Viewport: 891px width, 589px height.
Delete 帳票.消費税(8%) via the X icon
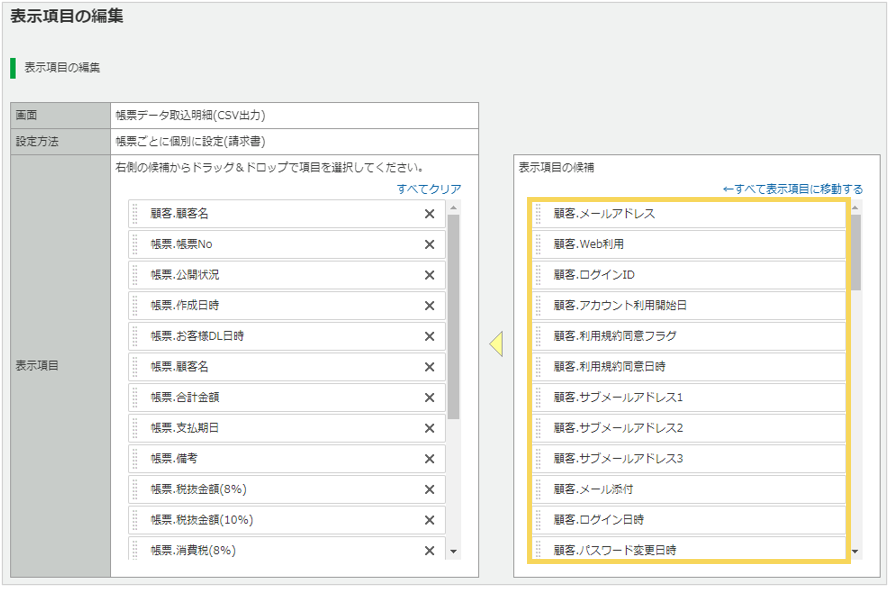pos(429,549)
